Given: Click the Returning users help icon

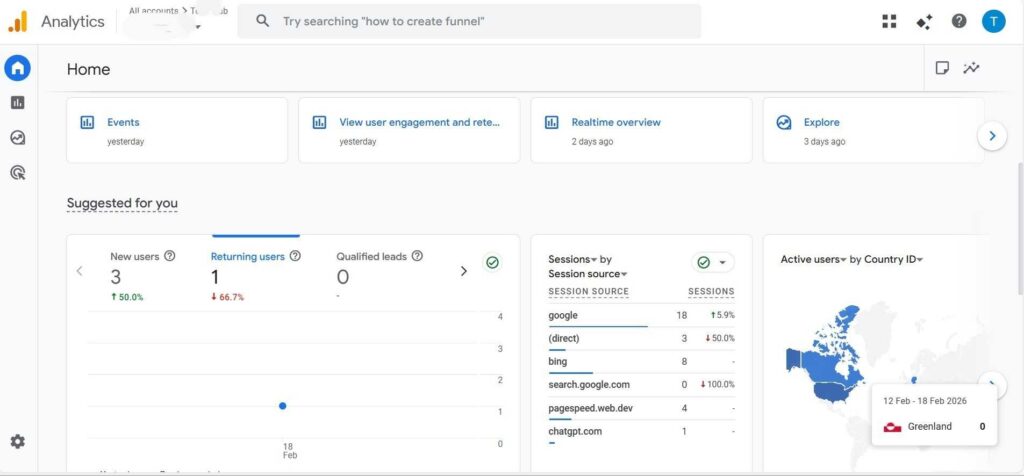Looking at the screenshot, I should (x=295, y=256).
